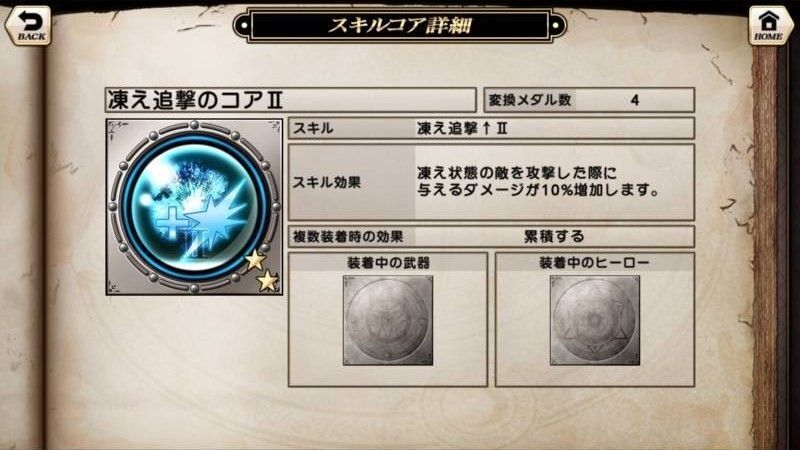Viewport: 800px width, 450px height.
Task: Click the upper gold star on the core
Action: [255, 260]
